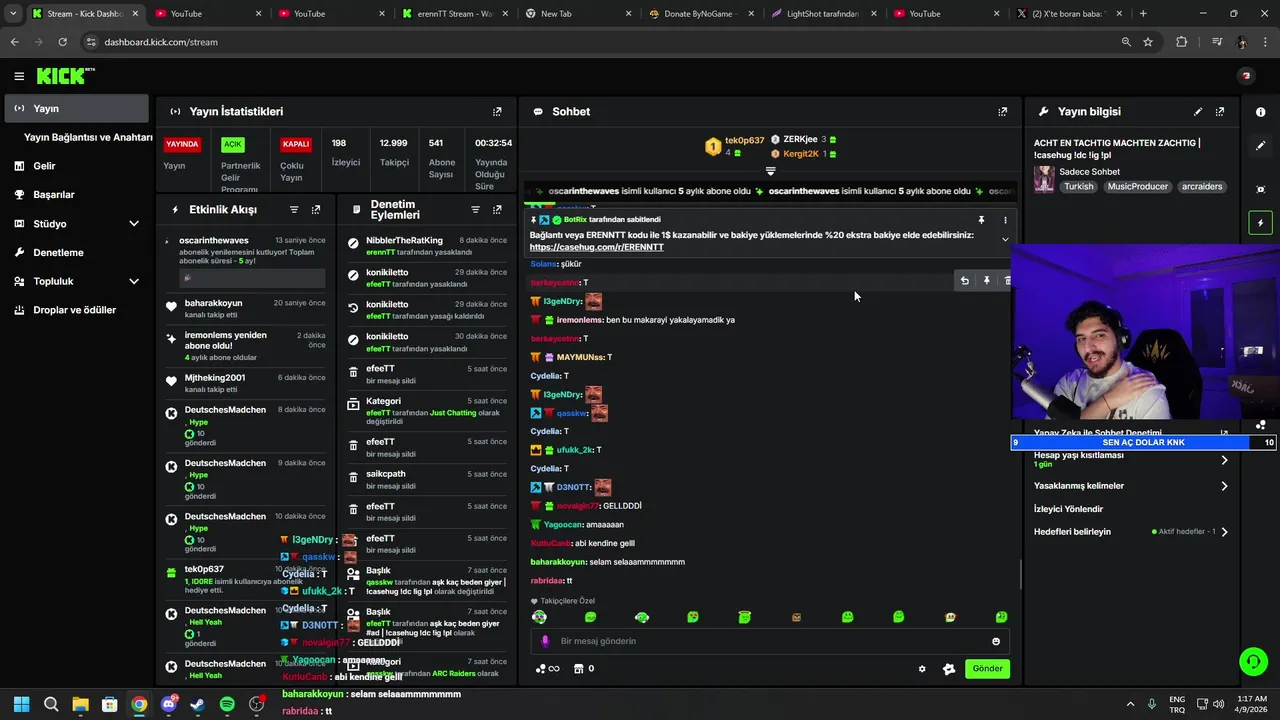This screenshot has width=1280, height=720.
Task: Collapse the pinned message chevron
Action: coord(1005,239)
